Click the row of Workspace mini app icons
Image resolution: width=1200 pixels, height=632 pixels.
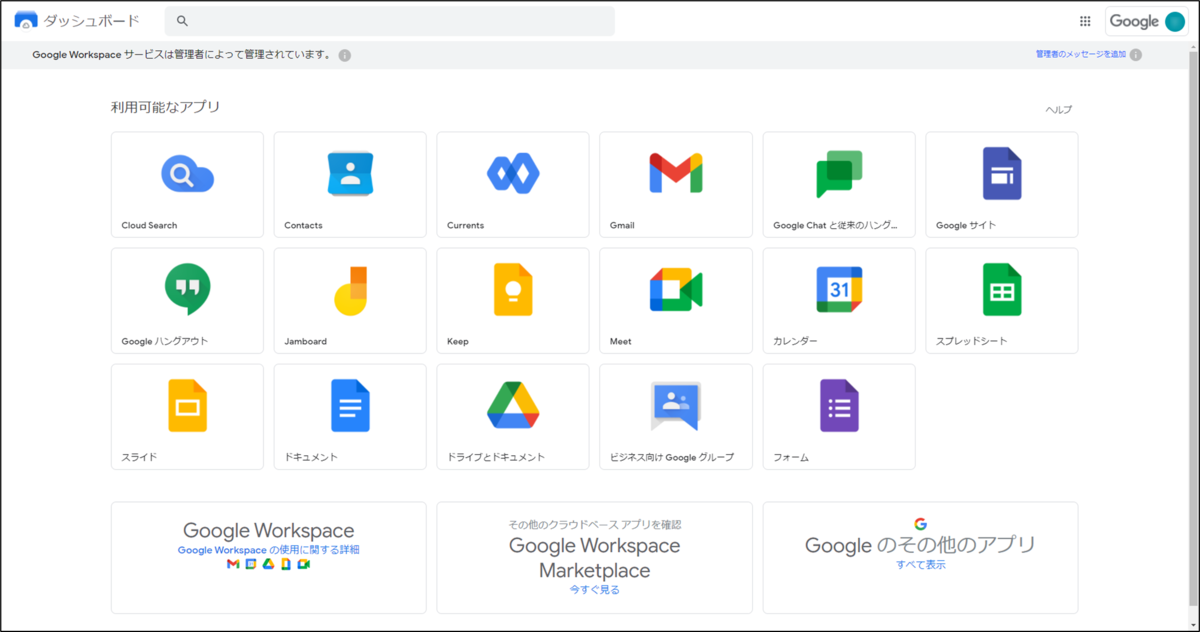point(268,565)
